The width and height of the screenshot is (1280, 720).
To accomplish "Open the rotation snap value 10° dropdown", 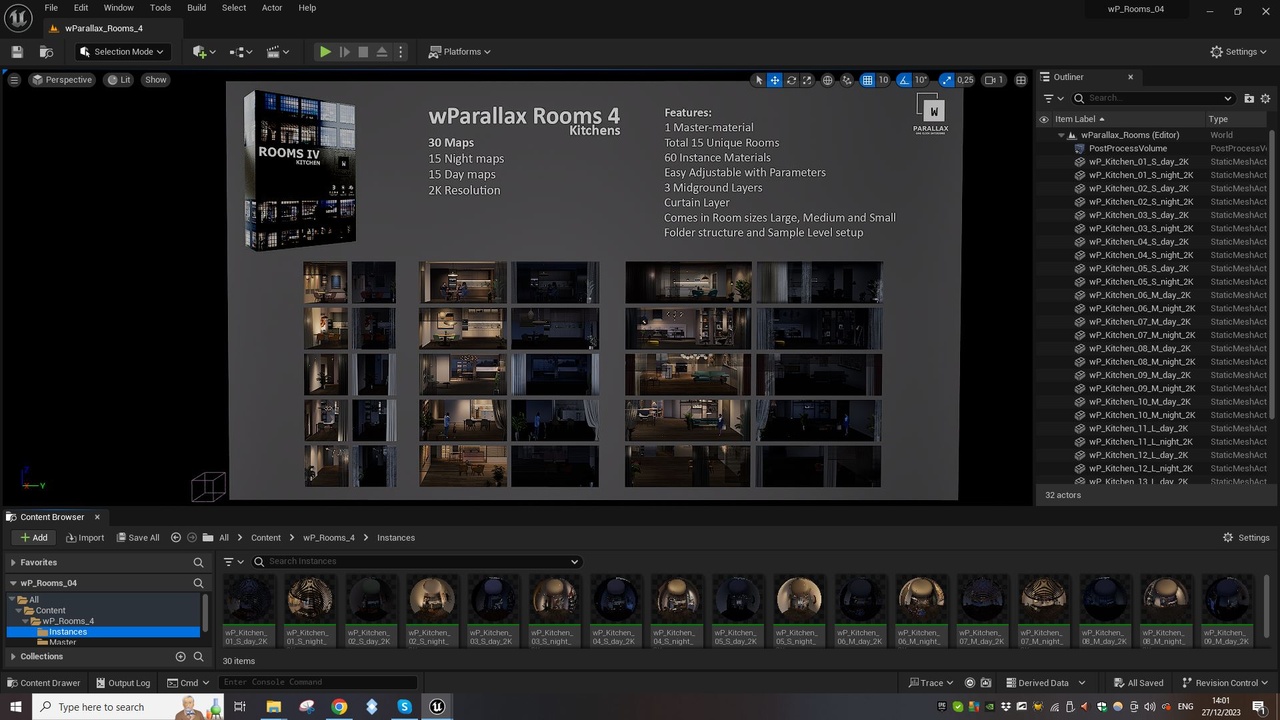I will tap(921, 80).
